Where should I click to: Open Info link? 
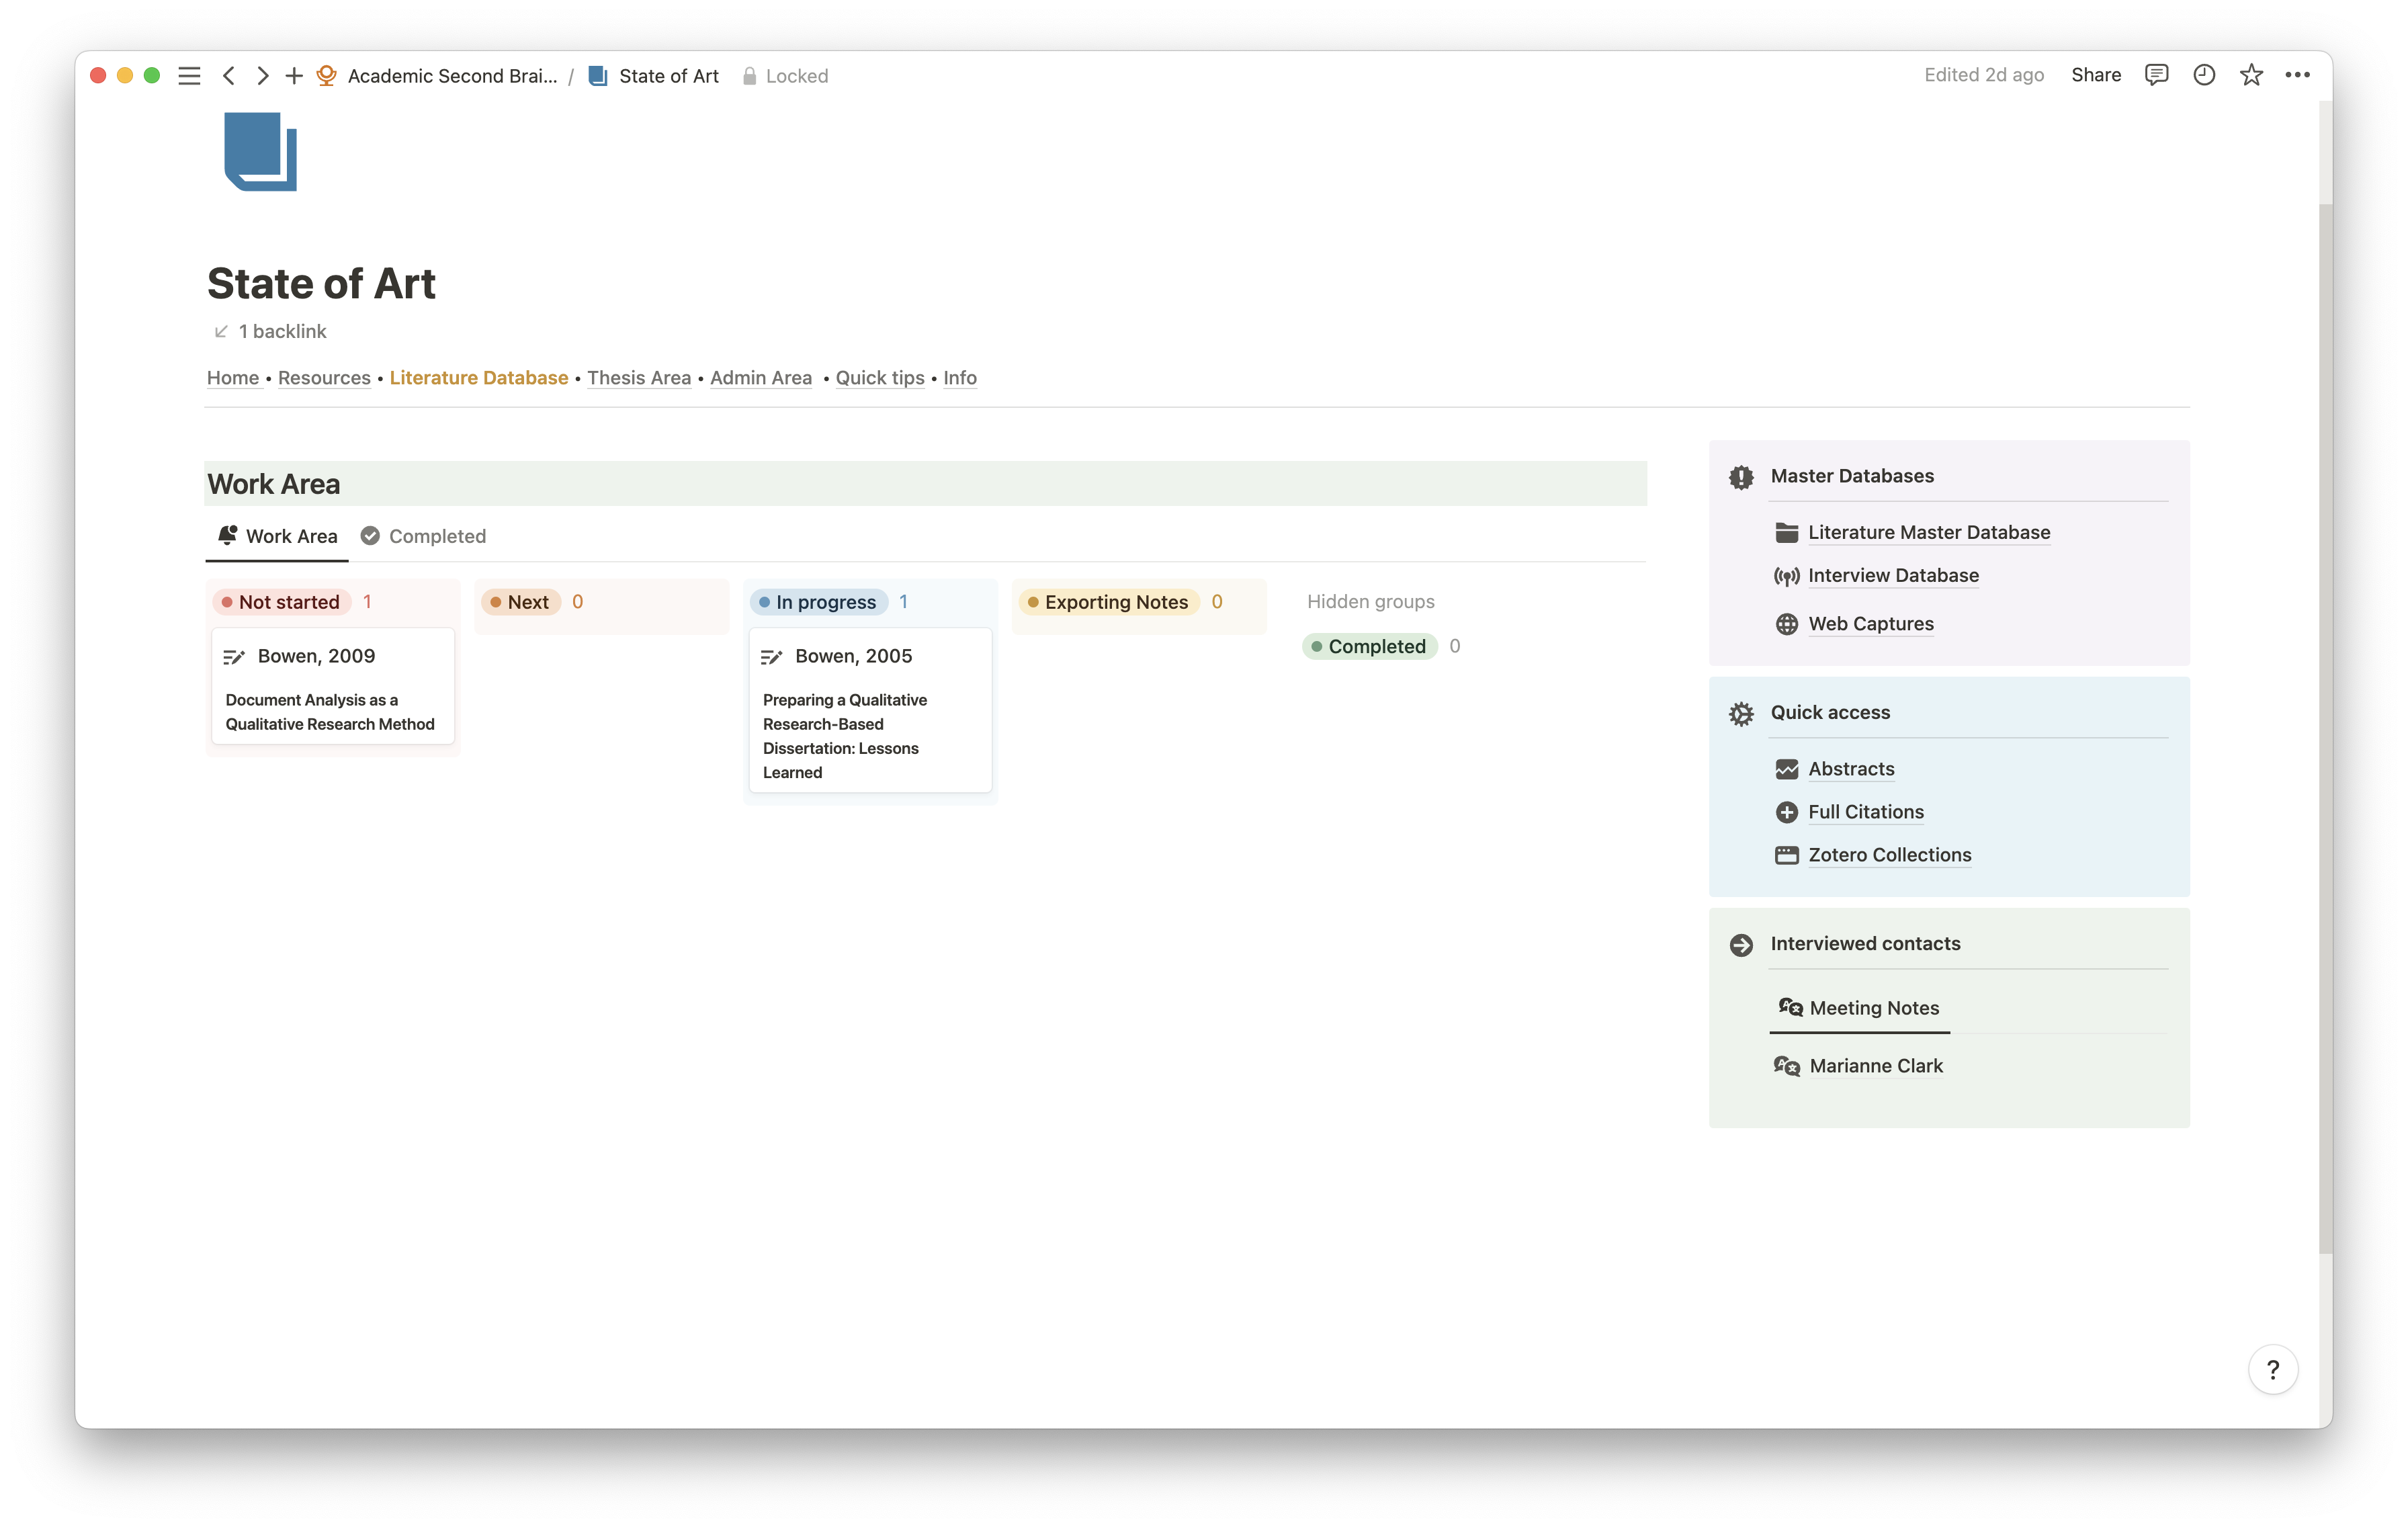click(x=960, y=378)
